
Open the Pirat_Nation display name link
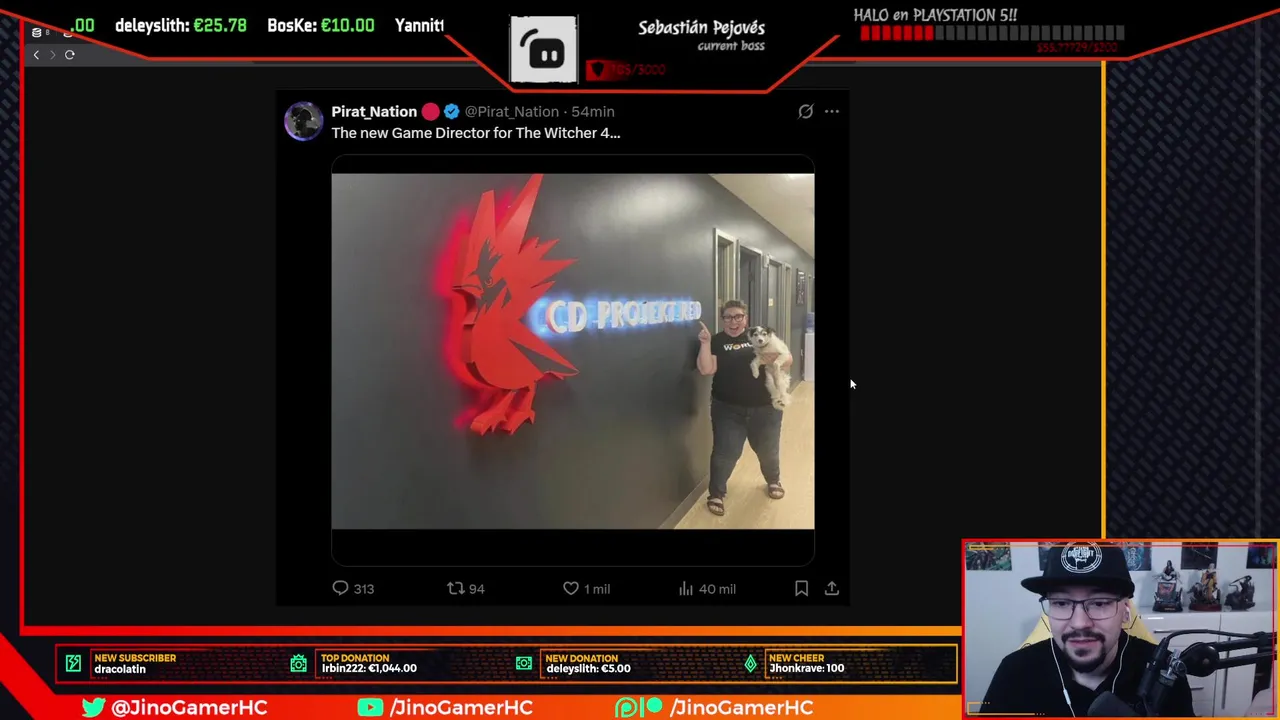(374, 112)
